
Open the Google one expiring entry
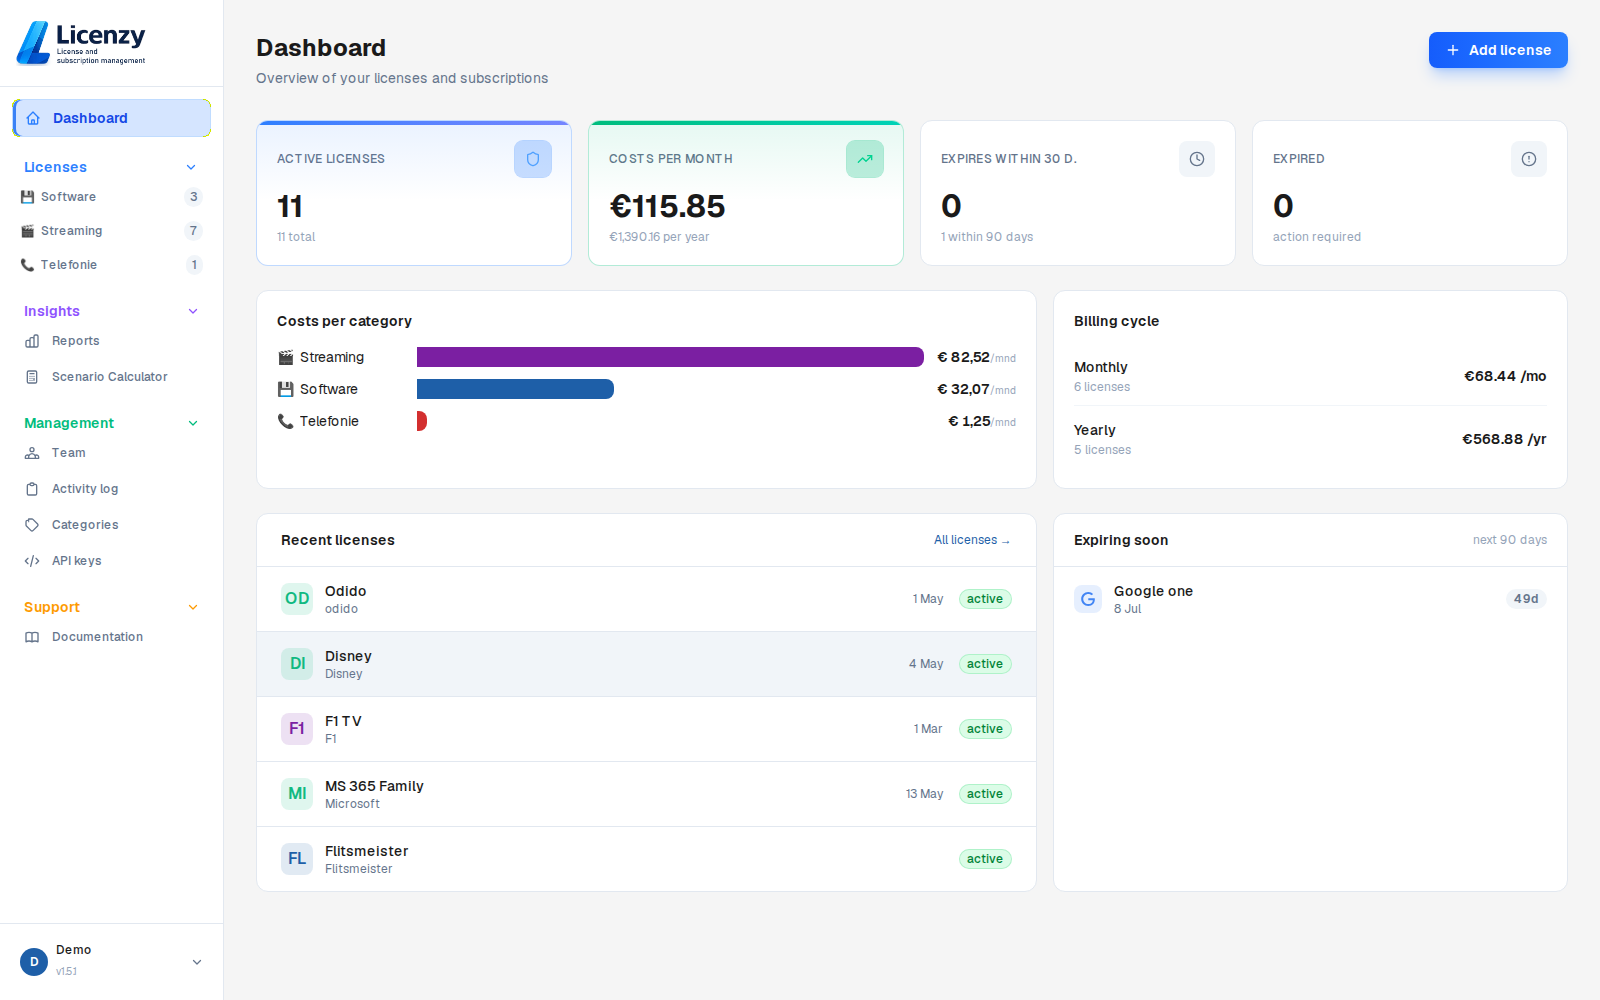point(1310,599)
